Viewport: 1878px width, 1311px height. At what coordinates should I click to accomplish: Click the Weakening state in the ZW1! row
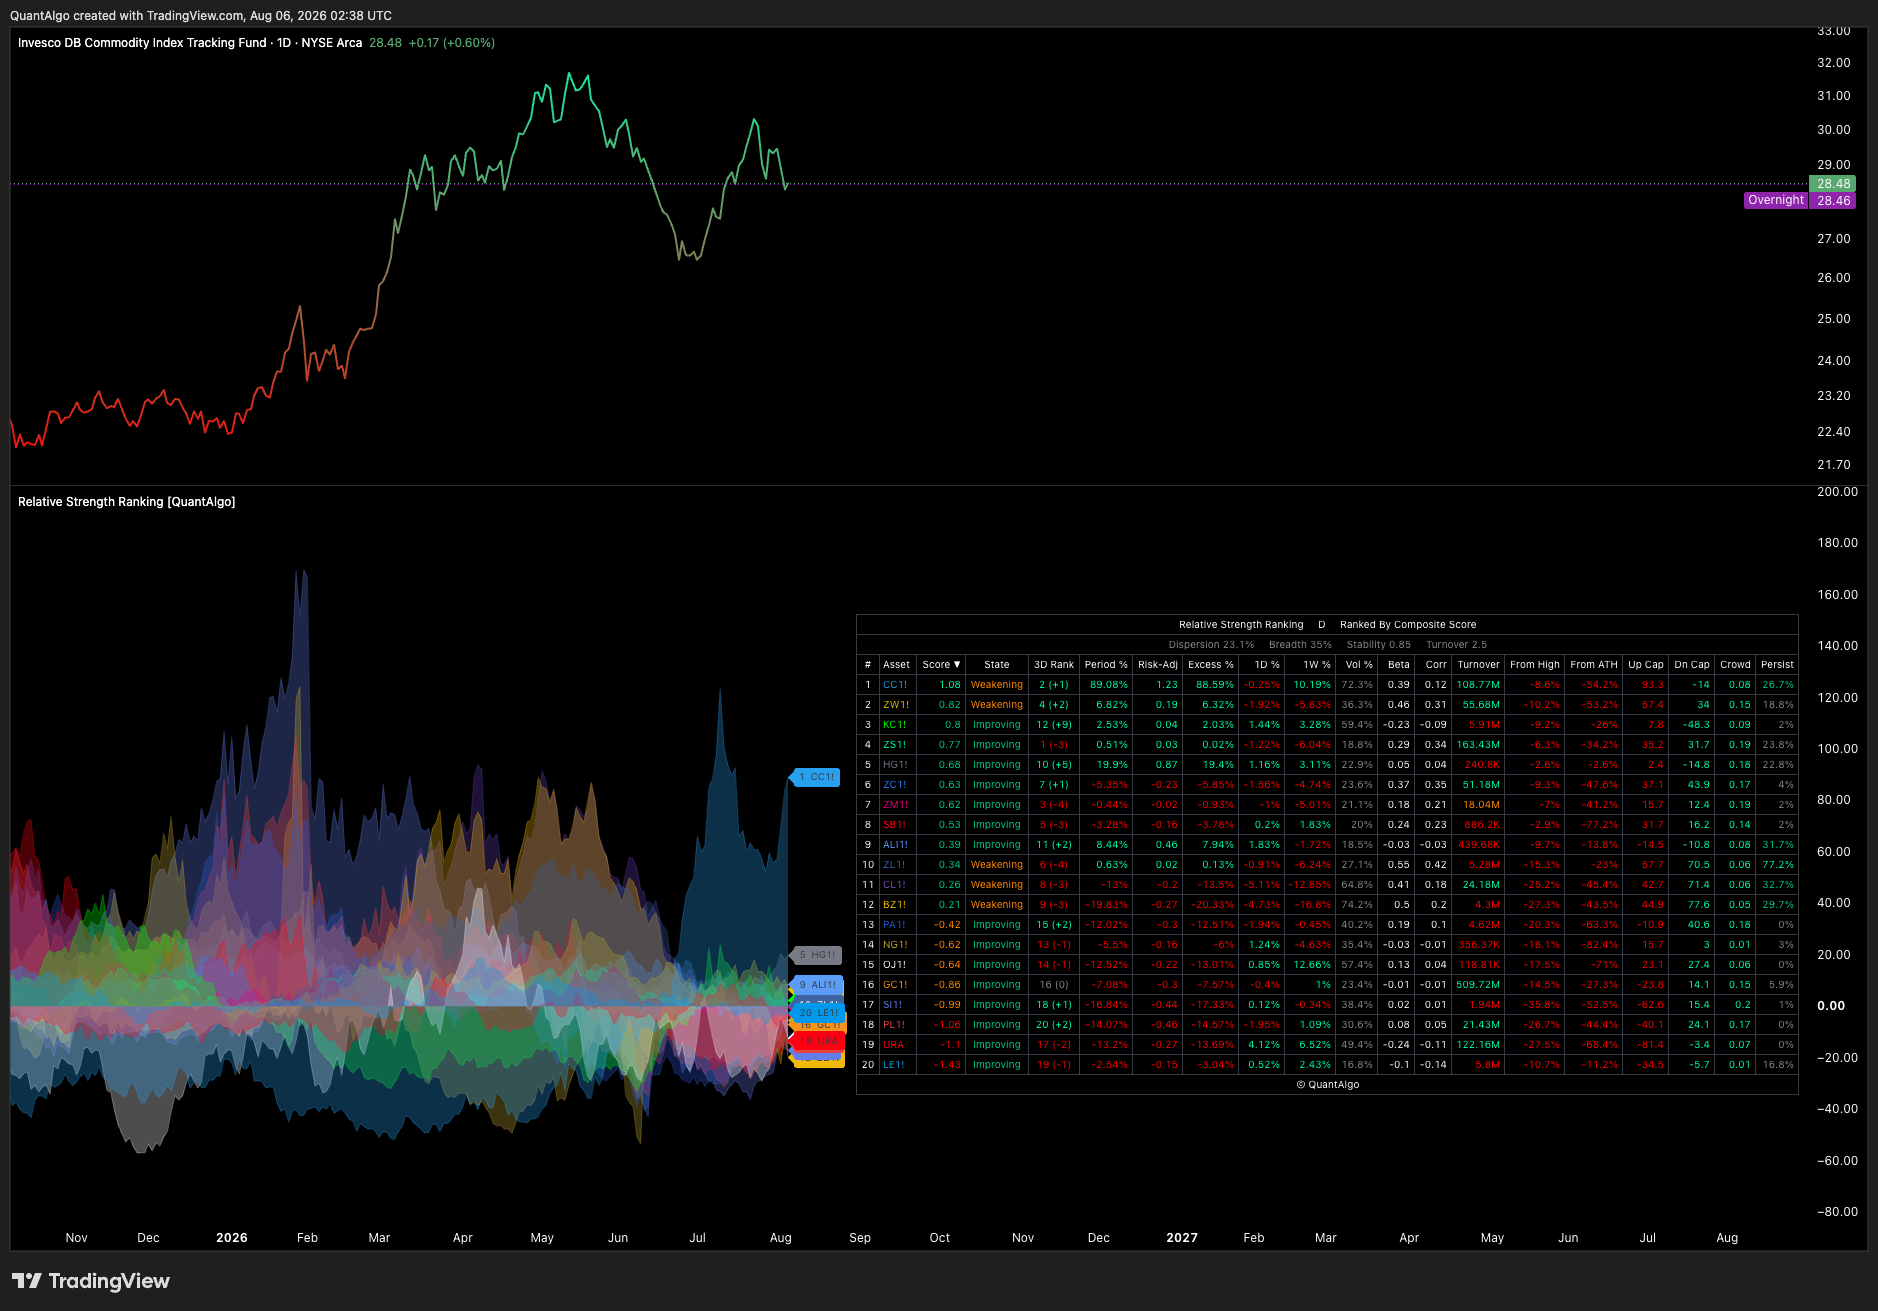[x=997, y=705]
